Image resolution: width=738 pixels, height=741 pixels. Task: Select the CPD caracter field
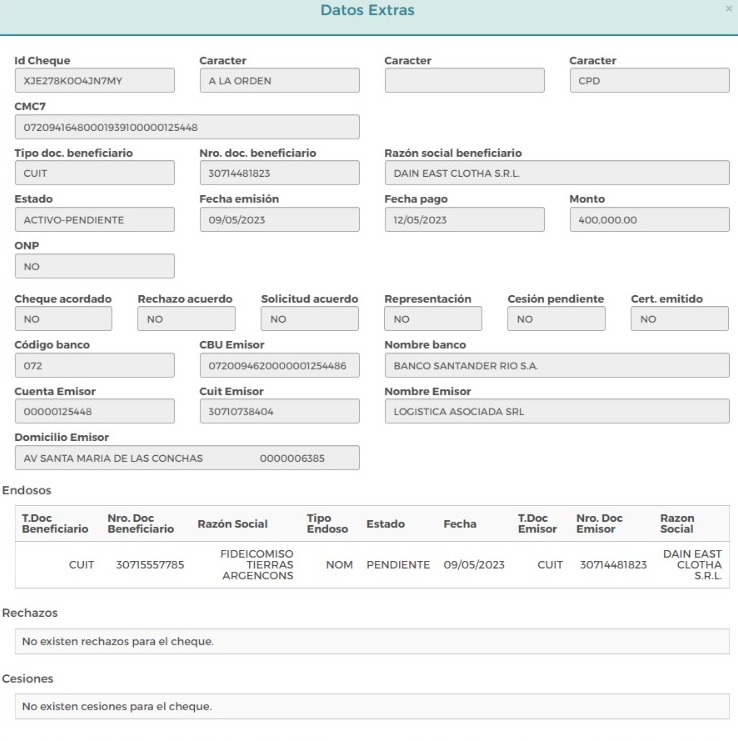(650, 80)
